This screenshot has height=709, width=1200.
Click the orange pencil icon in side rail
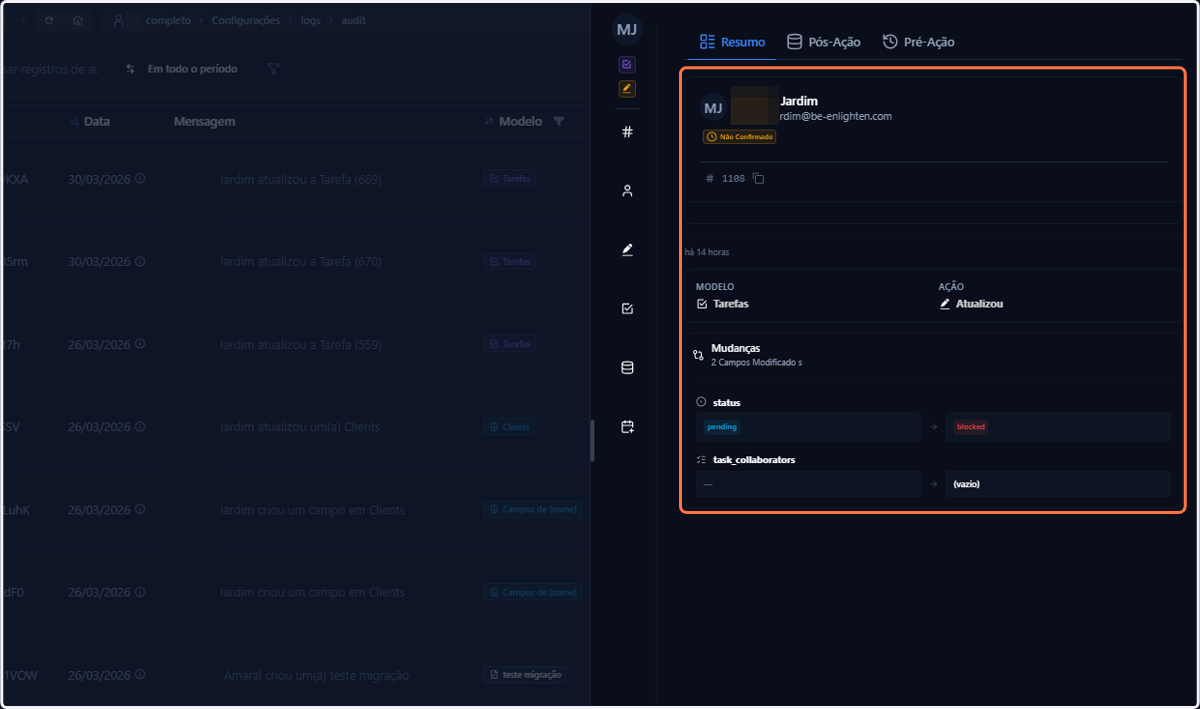tap(627, 89)
